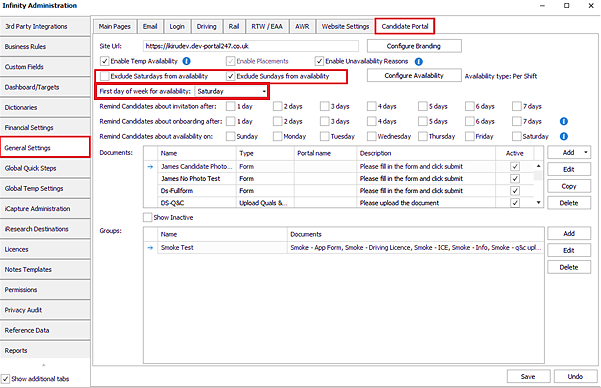Viewport: 601px width, 388px height.
Task: Toggle Enable Temp Availability checkbox
Action: pos(105,61)
